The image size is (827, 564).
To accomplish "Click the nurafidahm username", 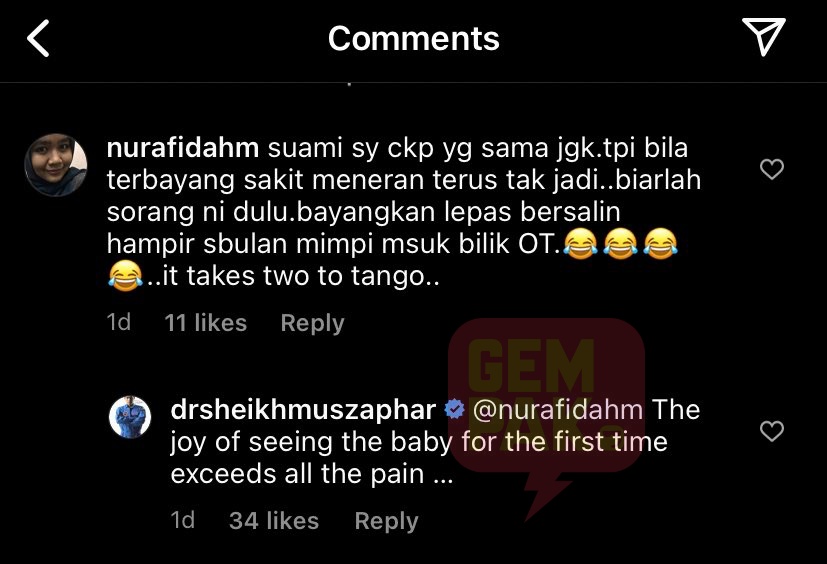I will [x=182, y=148].
